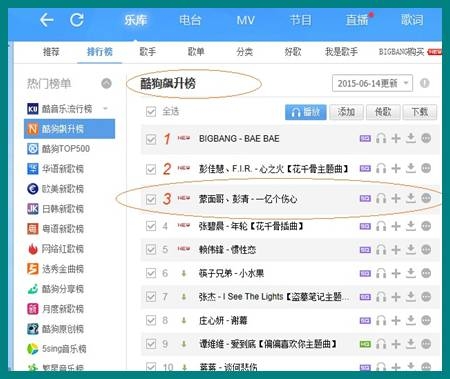Uncheck the 心之火 song checkbox
Screen dimensions: 450x379
click(x=151, y=169)
